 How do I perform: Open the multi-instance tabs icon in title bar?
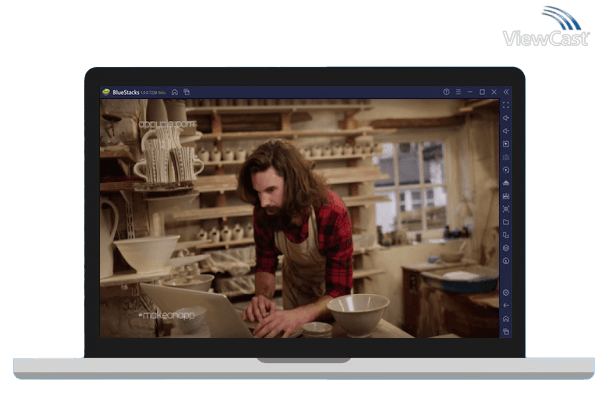[x=186, y=92]
